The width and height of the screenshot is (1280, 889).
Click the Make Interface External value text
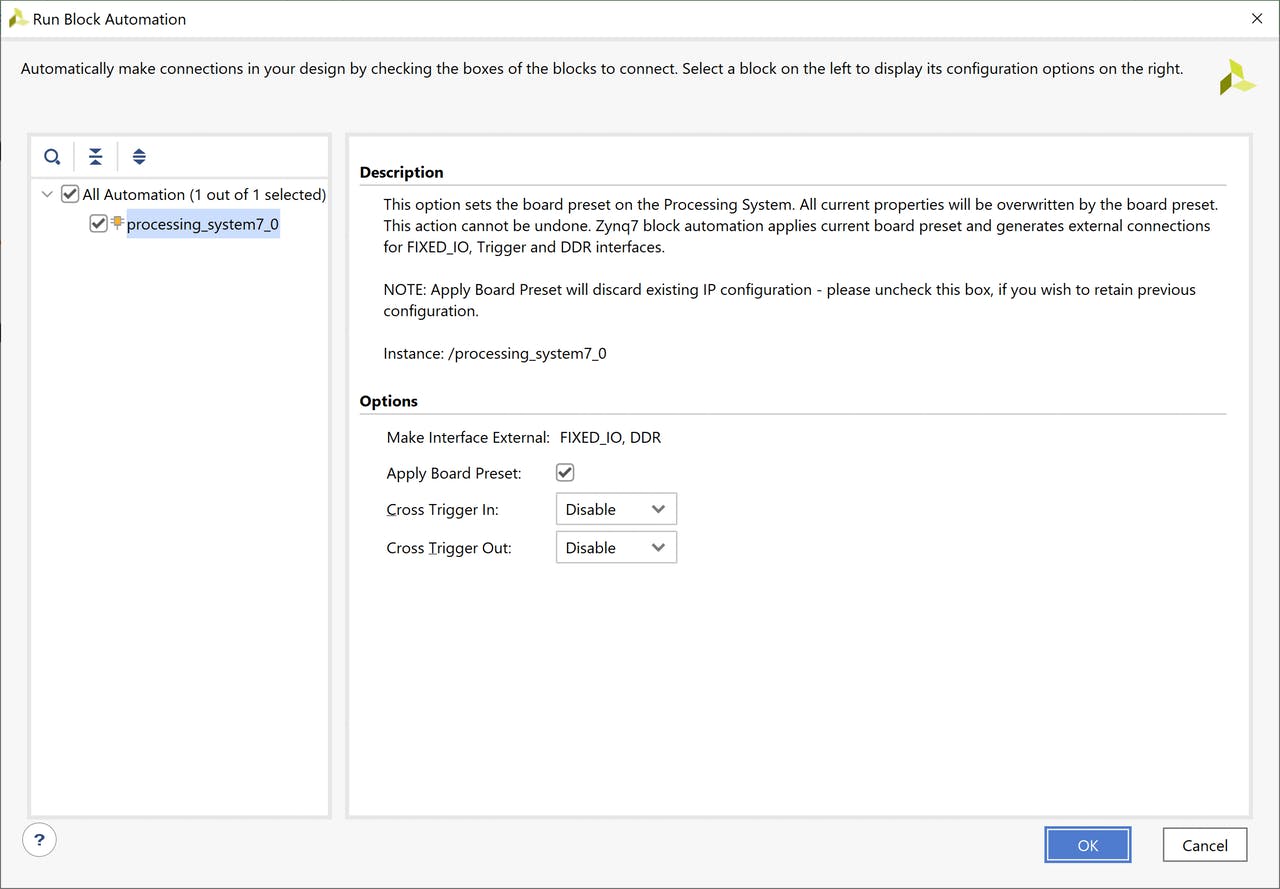click(610, 437)
